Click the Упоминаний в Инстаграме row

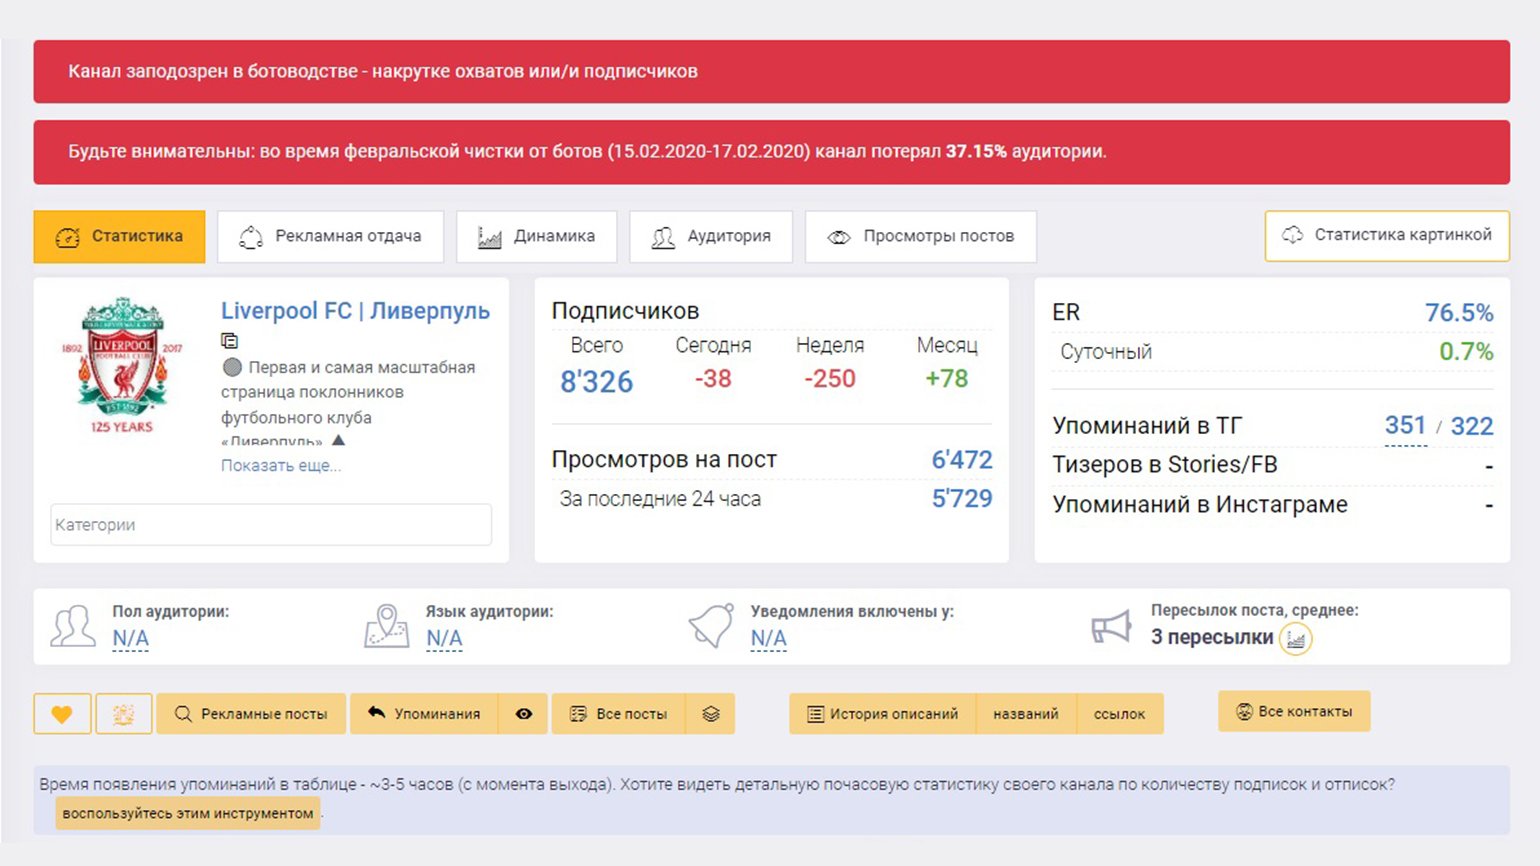point(1272,505)
